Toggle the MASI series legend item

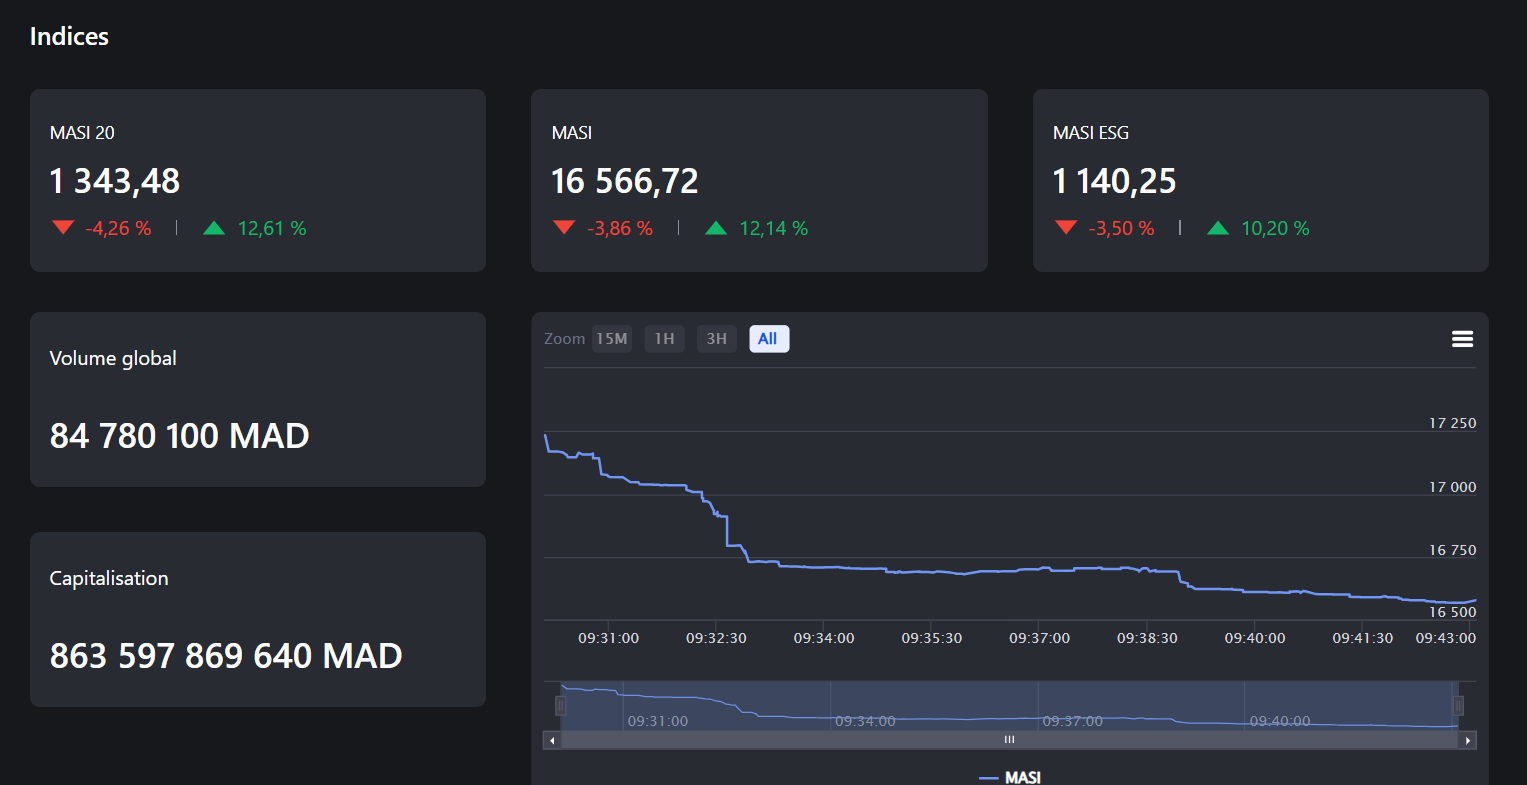(1010, 777)
